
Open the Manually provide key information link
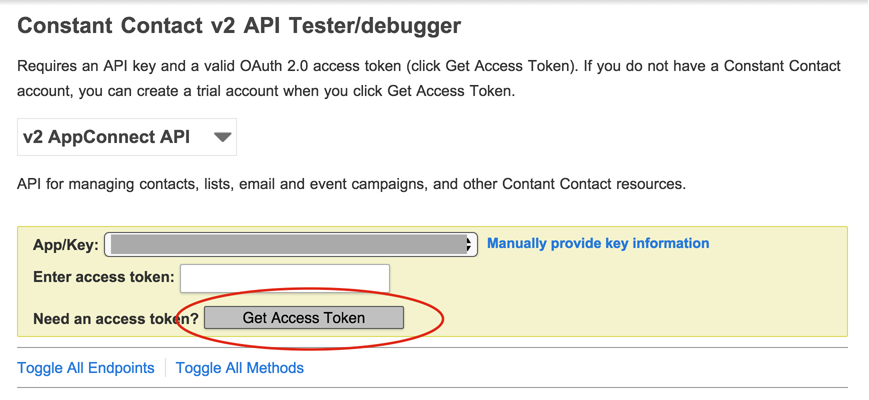click(x=598, y=243)
